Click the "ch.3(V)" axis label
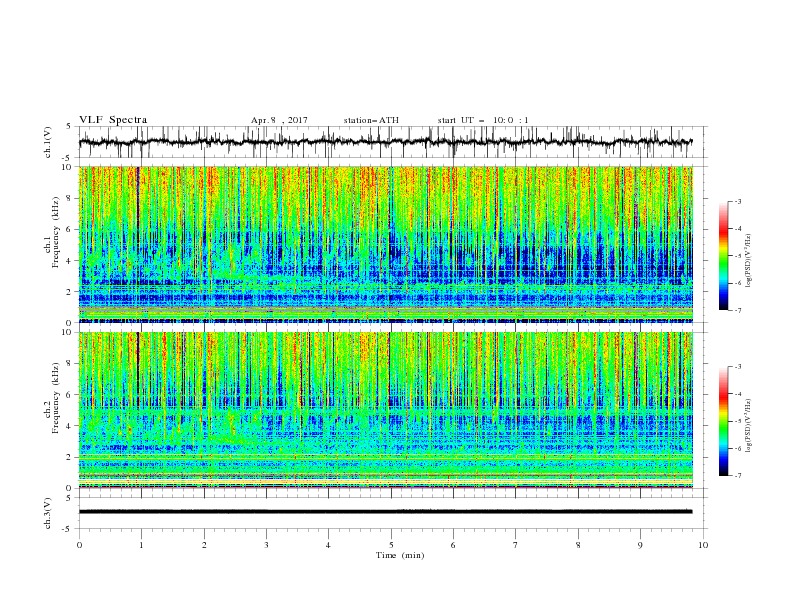This screenshot has width=792, height=612. coord(48,513)
